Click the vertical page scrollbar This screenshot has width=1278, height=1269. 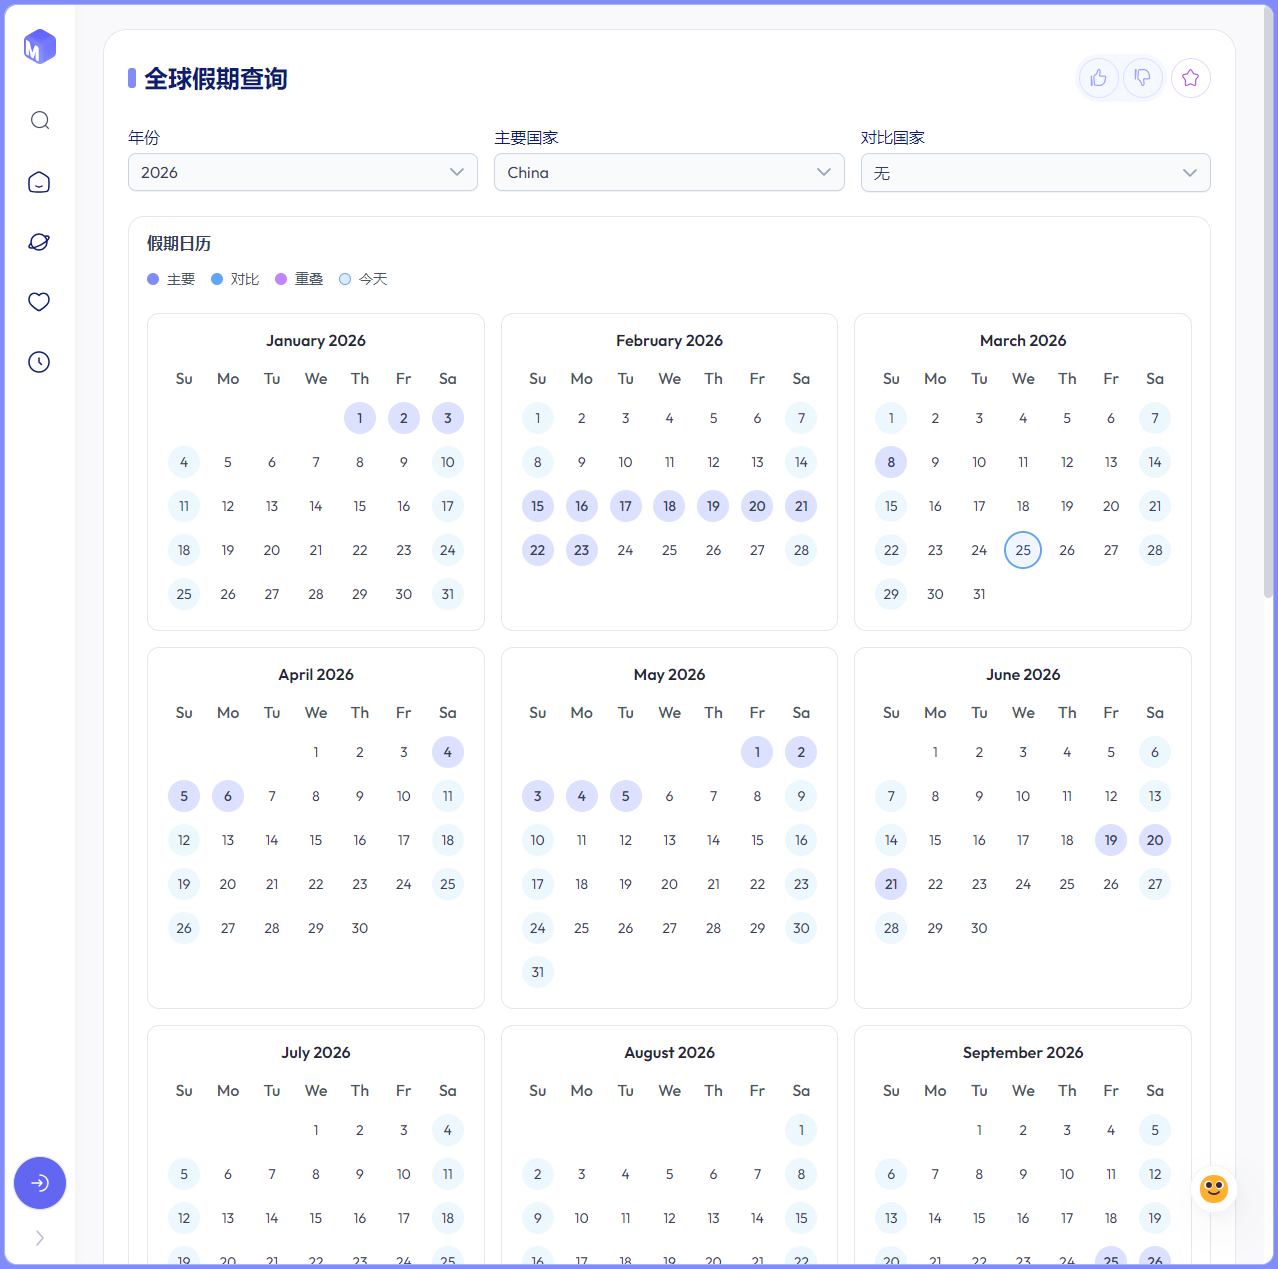coord(1268,300)
